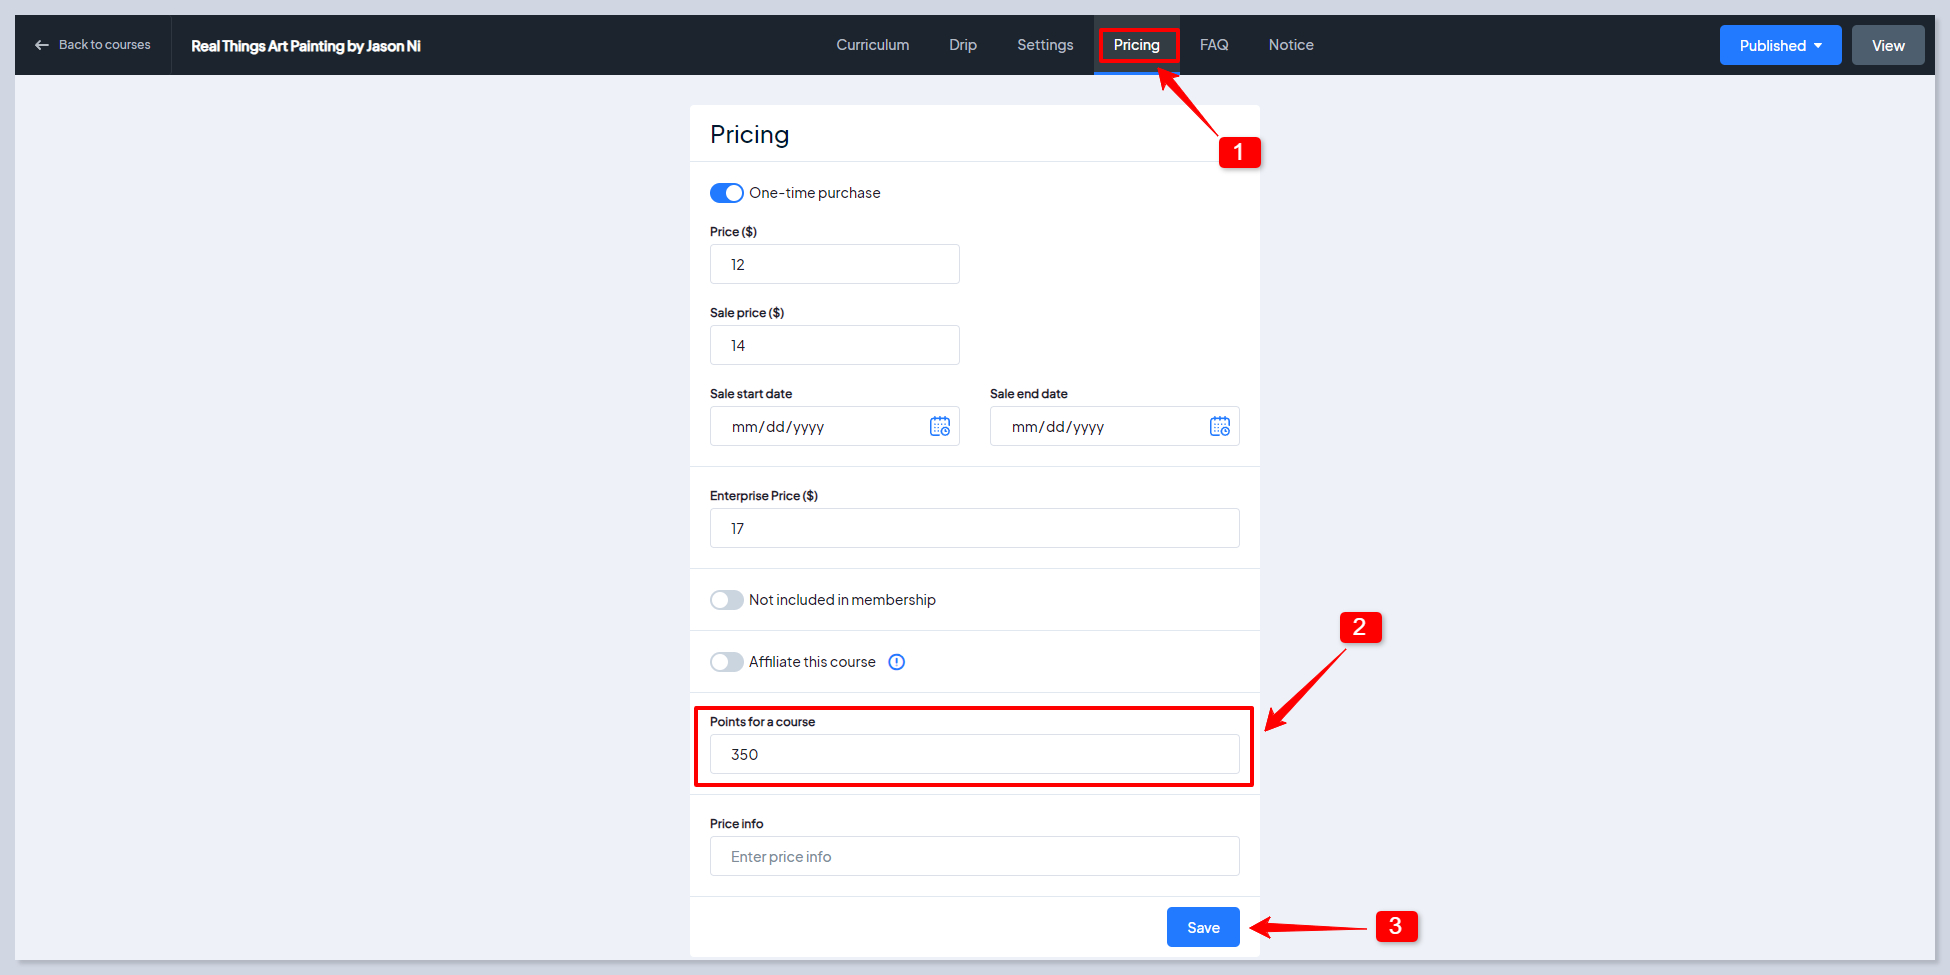Focus the Price info text field
1950x975 pixels.
(x=974, y=857)
